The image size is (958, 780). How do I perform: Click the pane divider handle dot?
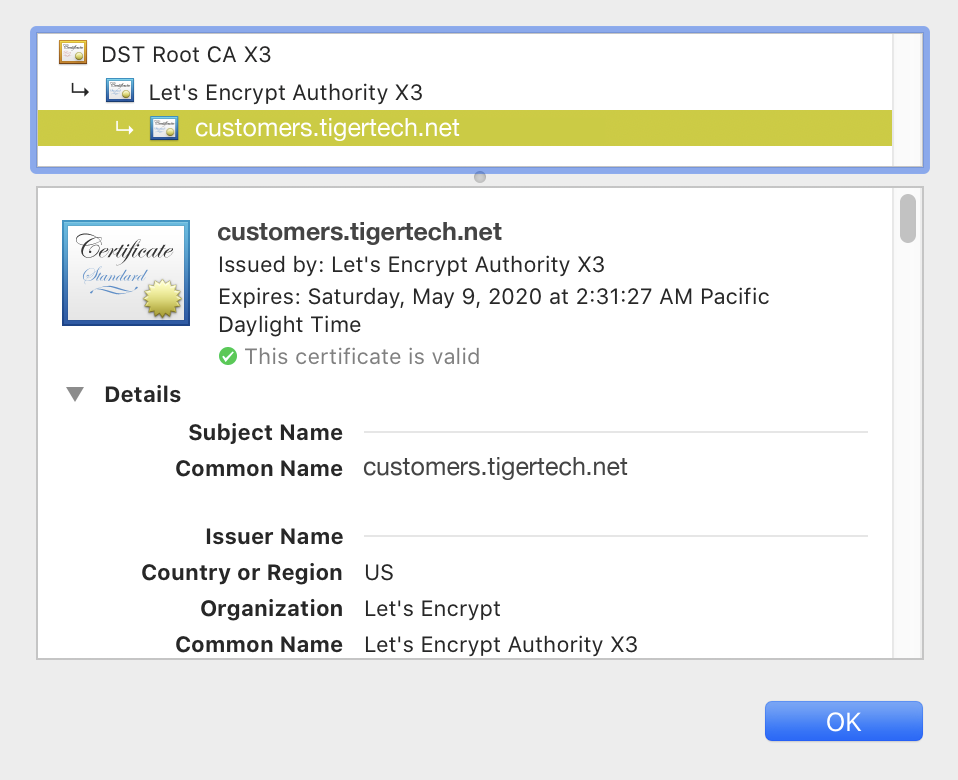479,177
